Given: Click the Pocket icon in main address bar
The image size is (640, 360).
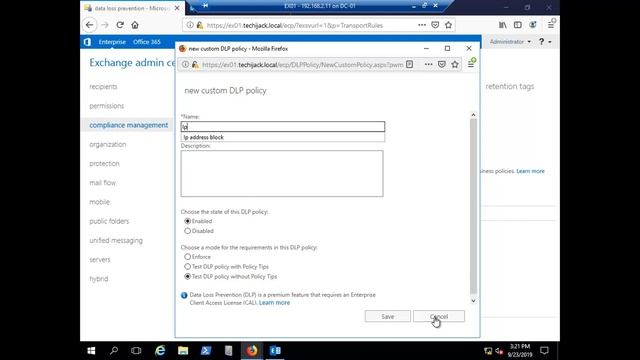Looking at the screenshot, I should pos(435,25).
